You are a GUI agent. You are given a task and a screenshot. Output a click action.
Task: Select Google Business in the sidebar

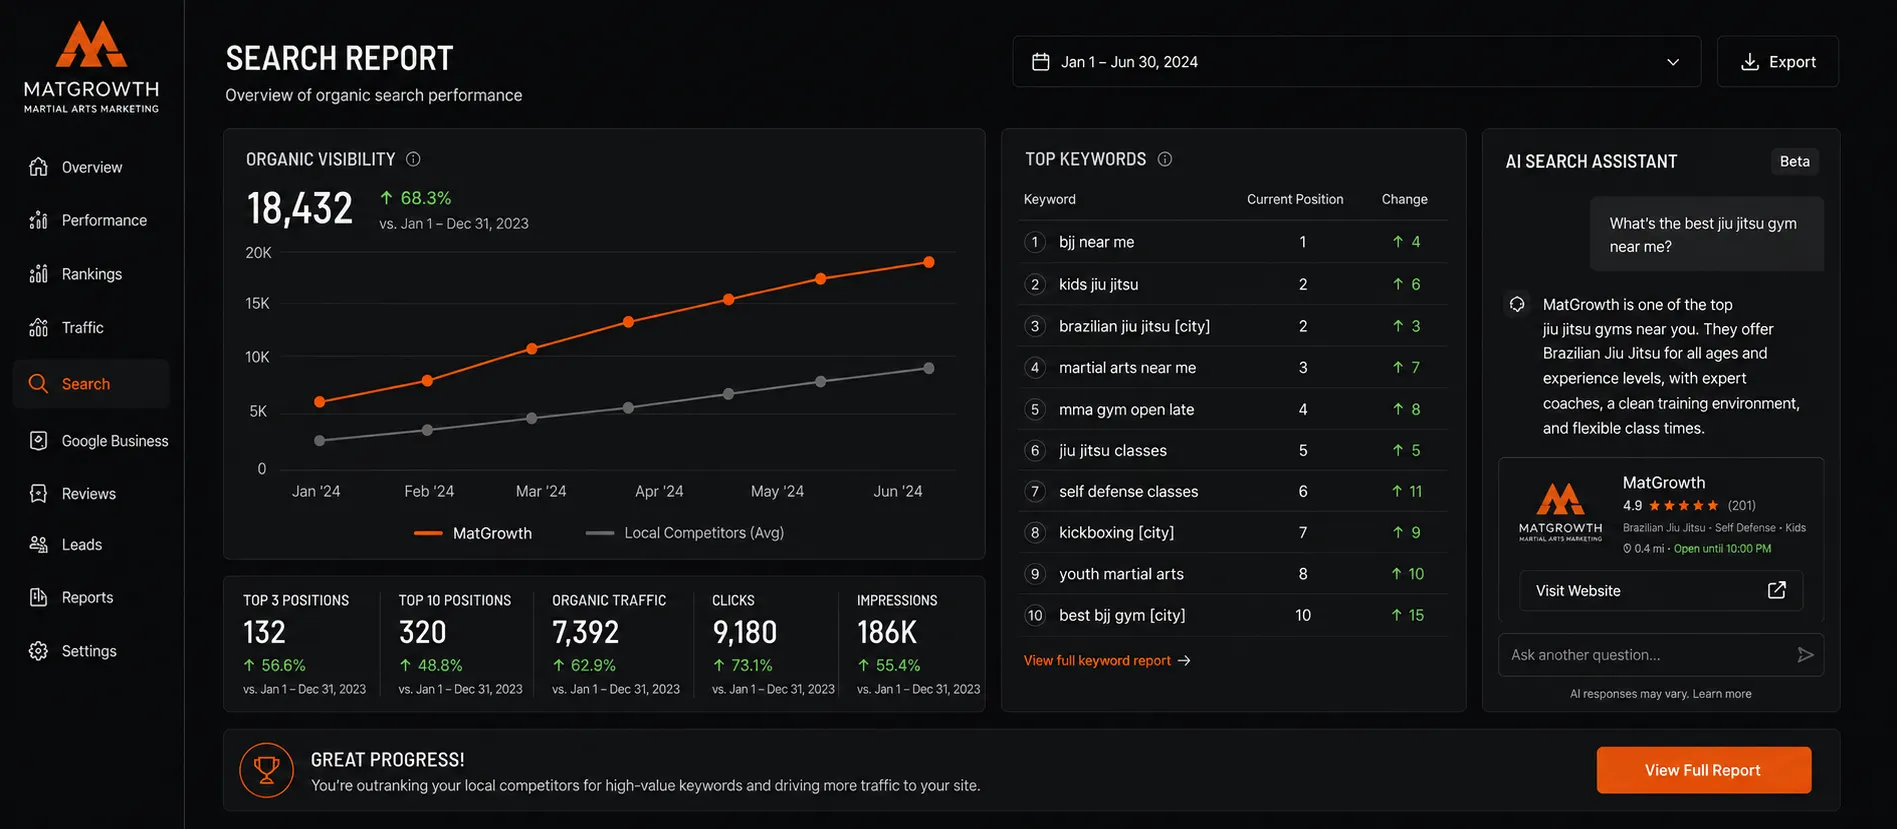click(x=115, y=441)
